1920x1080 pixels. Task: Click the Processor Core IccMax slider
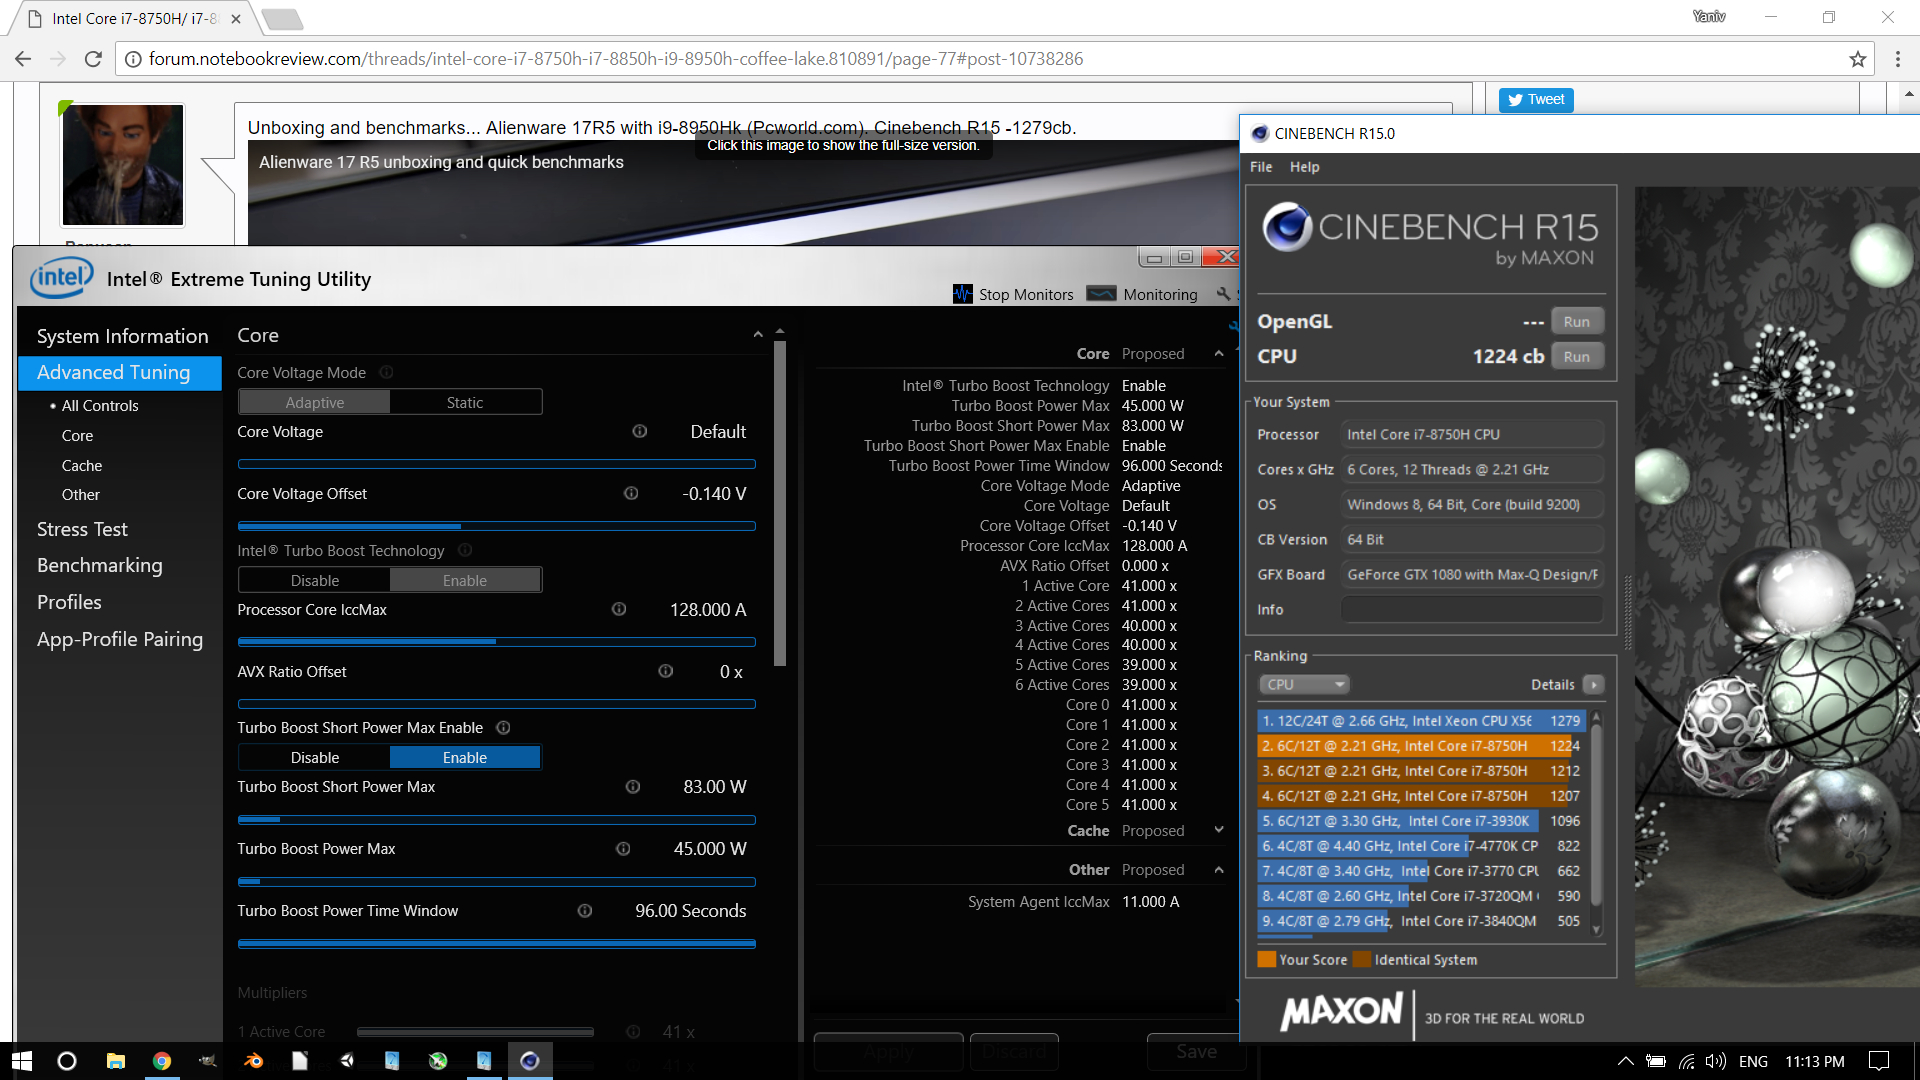click(x=496, y=642)
